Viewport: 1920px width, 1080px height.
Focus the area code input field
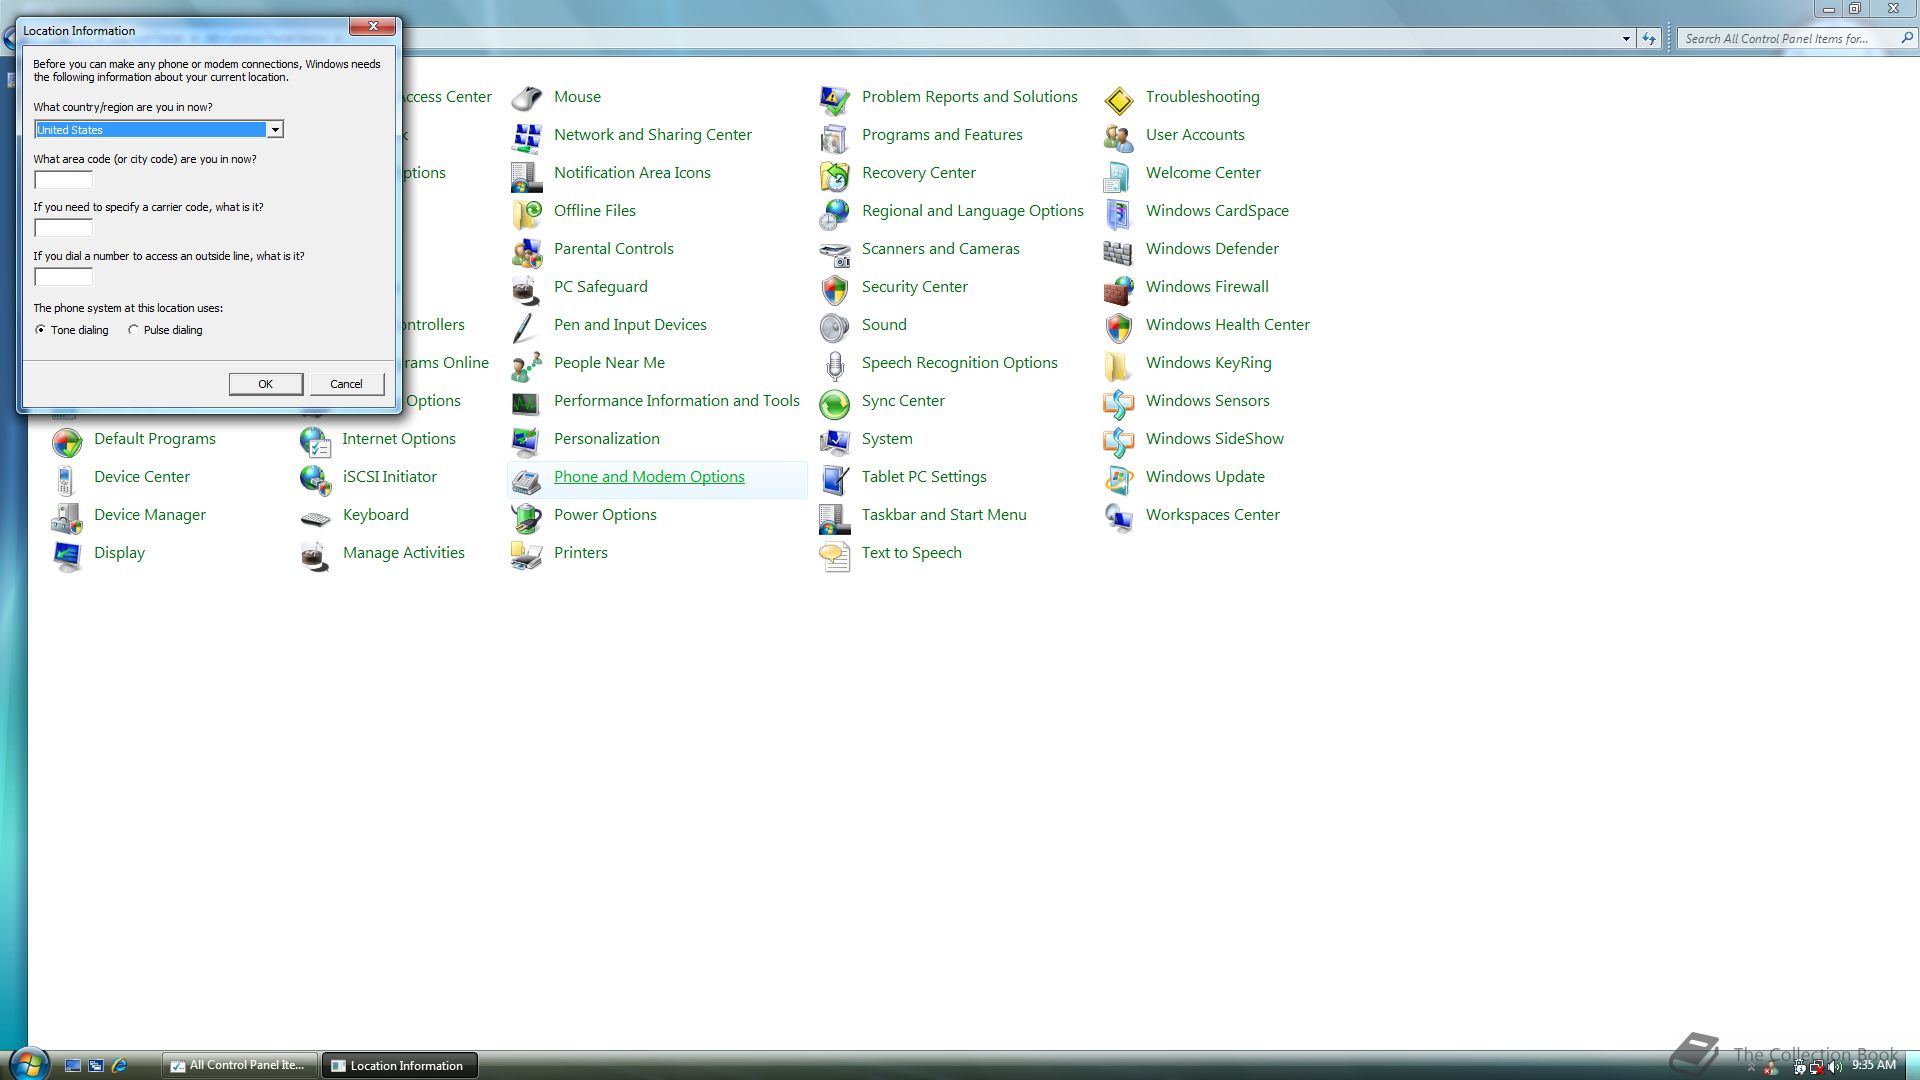pos(63,180)
